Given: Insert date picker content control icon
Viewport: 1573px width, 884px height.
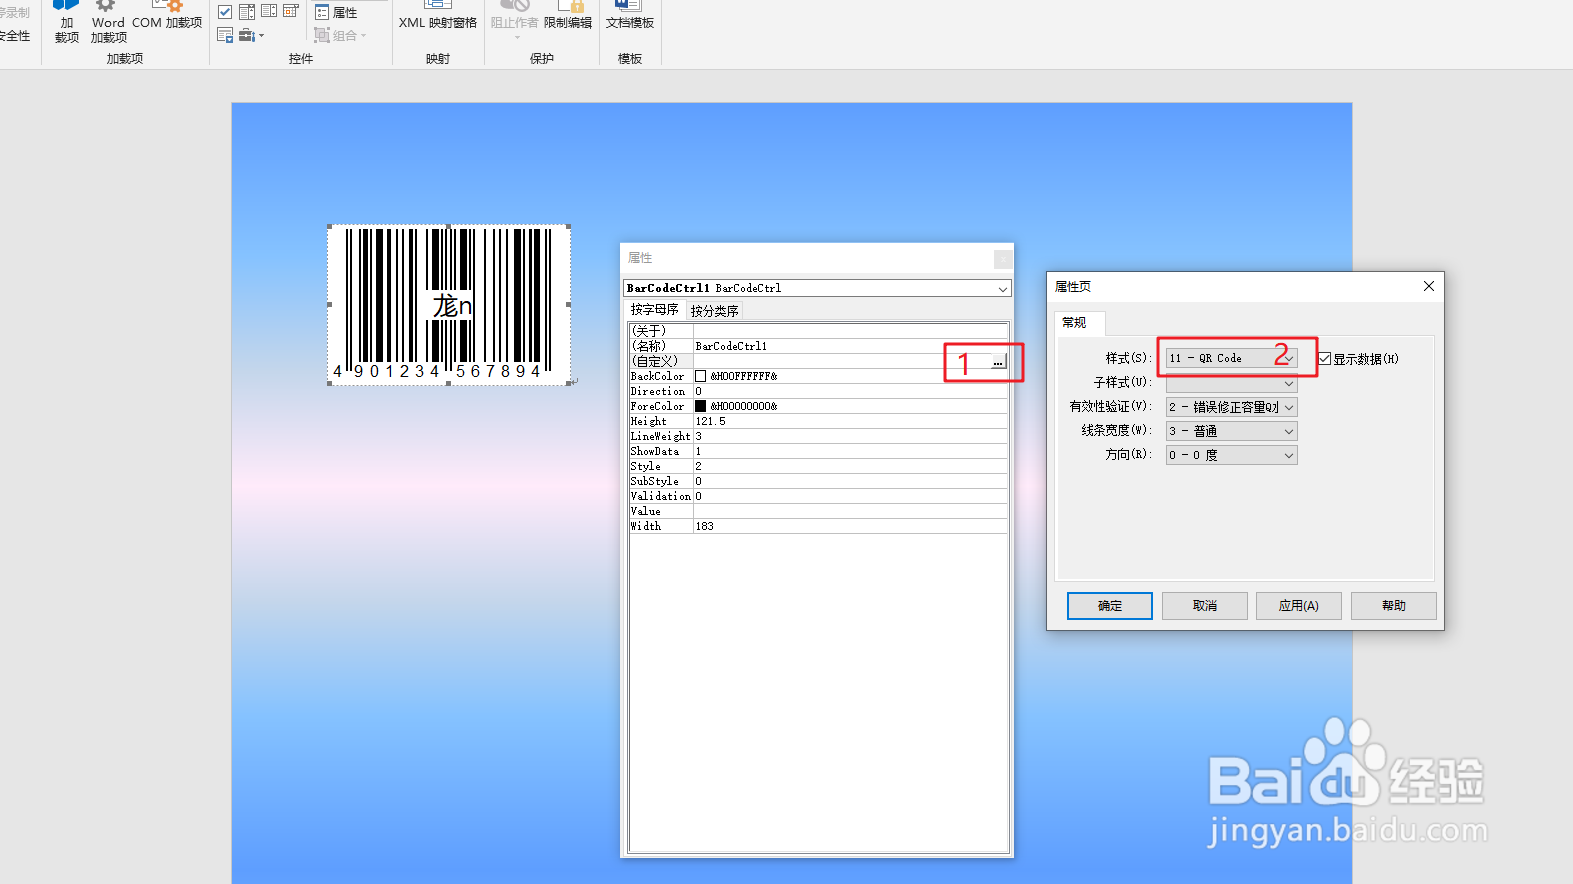Looking at the screenshot, I should pyautogui.click(x=291, y=12).
